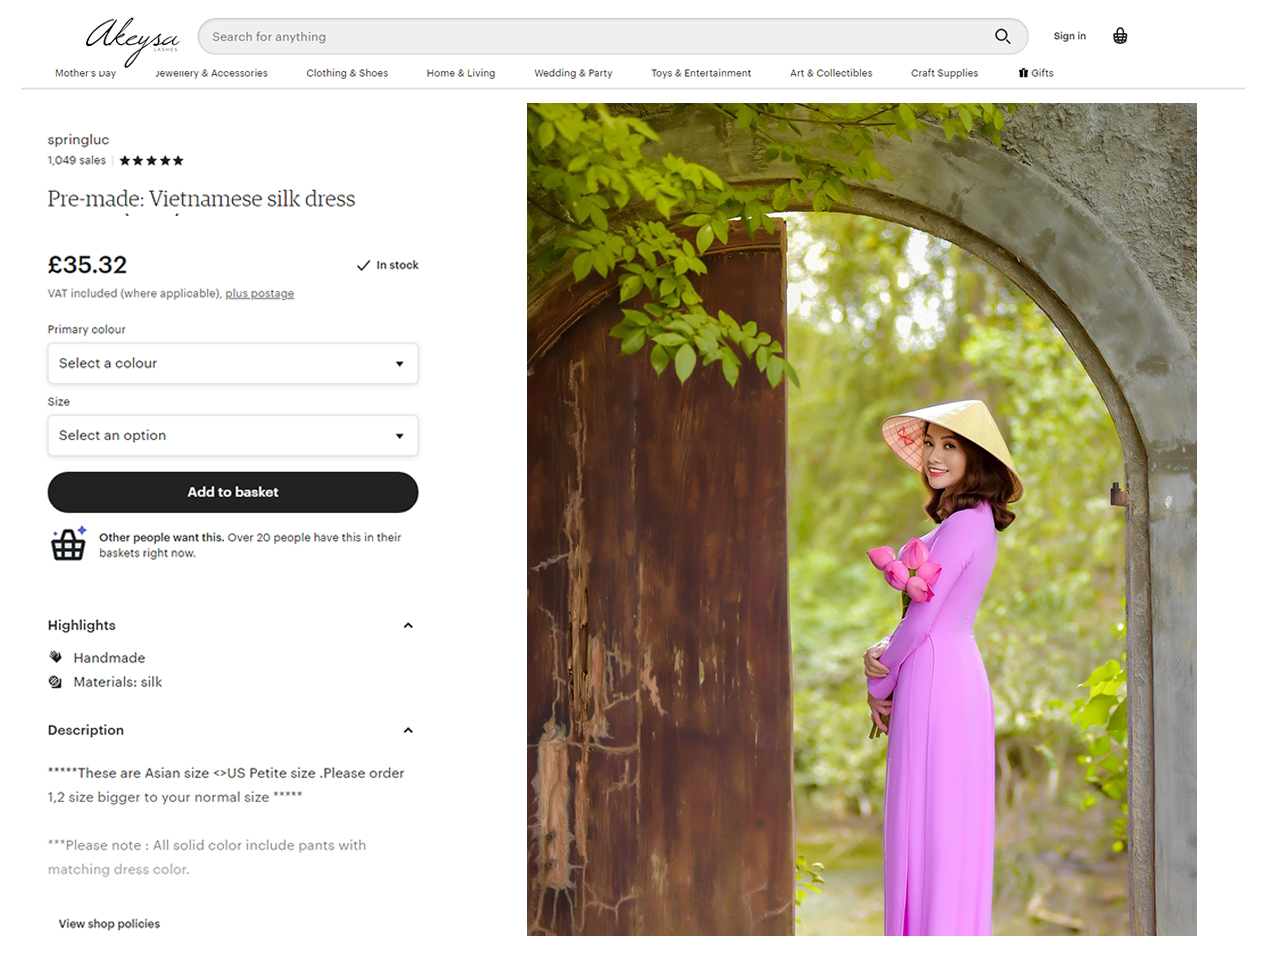This screenshot has width=1262, height=964.
Task: Go to Wedding & Party category
Action: (573, 73)
